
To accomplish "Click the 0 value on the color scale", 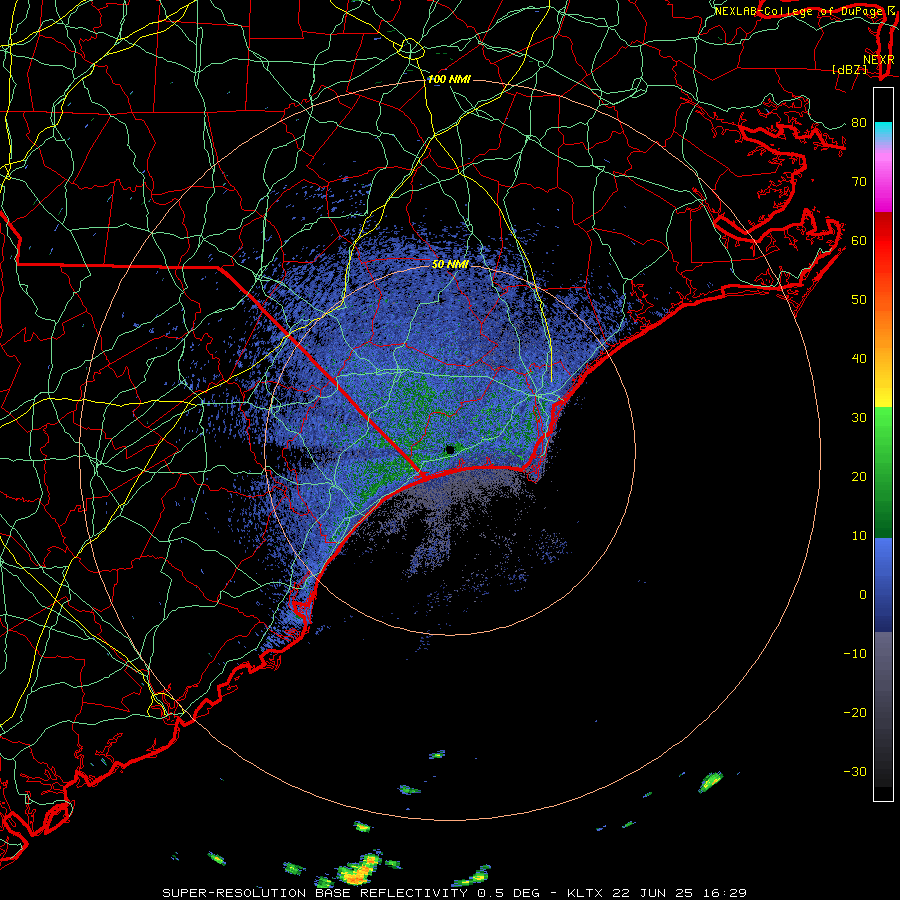I will [x=863, y=595].
